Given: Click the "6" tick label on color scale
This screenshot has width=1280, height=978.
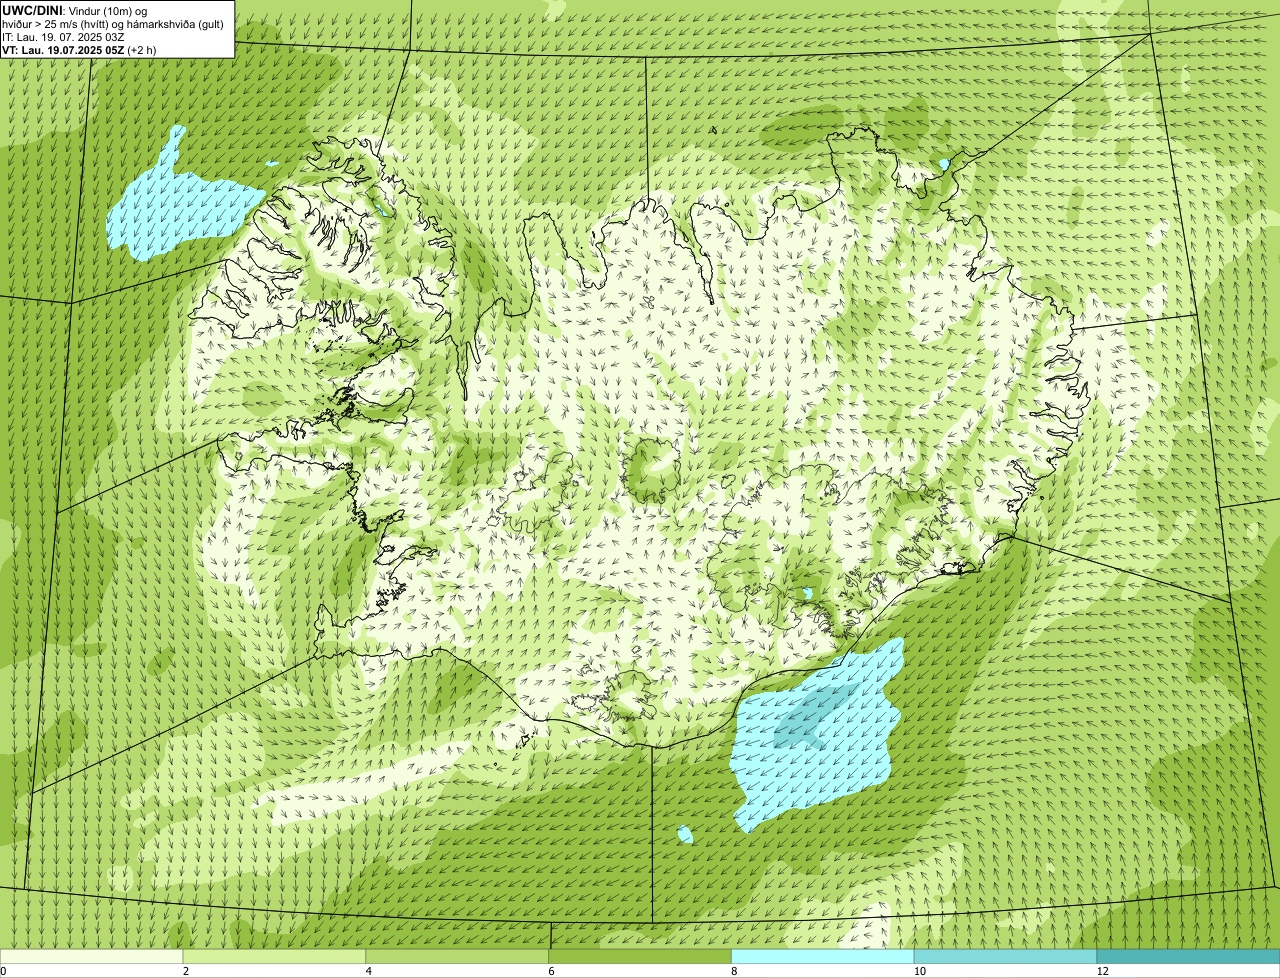Looking at the screenshot, I should (x=551, y=971).
